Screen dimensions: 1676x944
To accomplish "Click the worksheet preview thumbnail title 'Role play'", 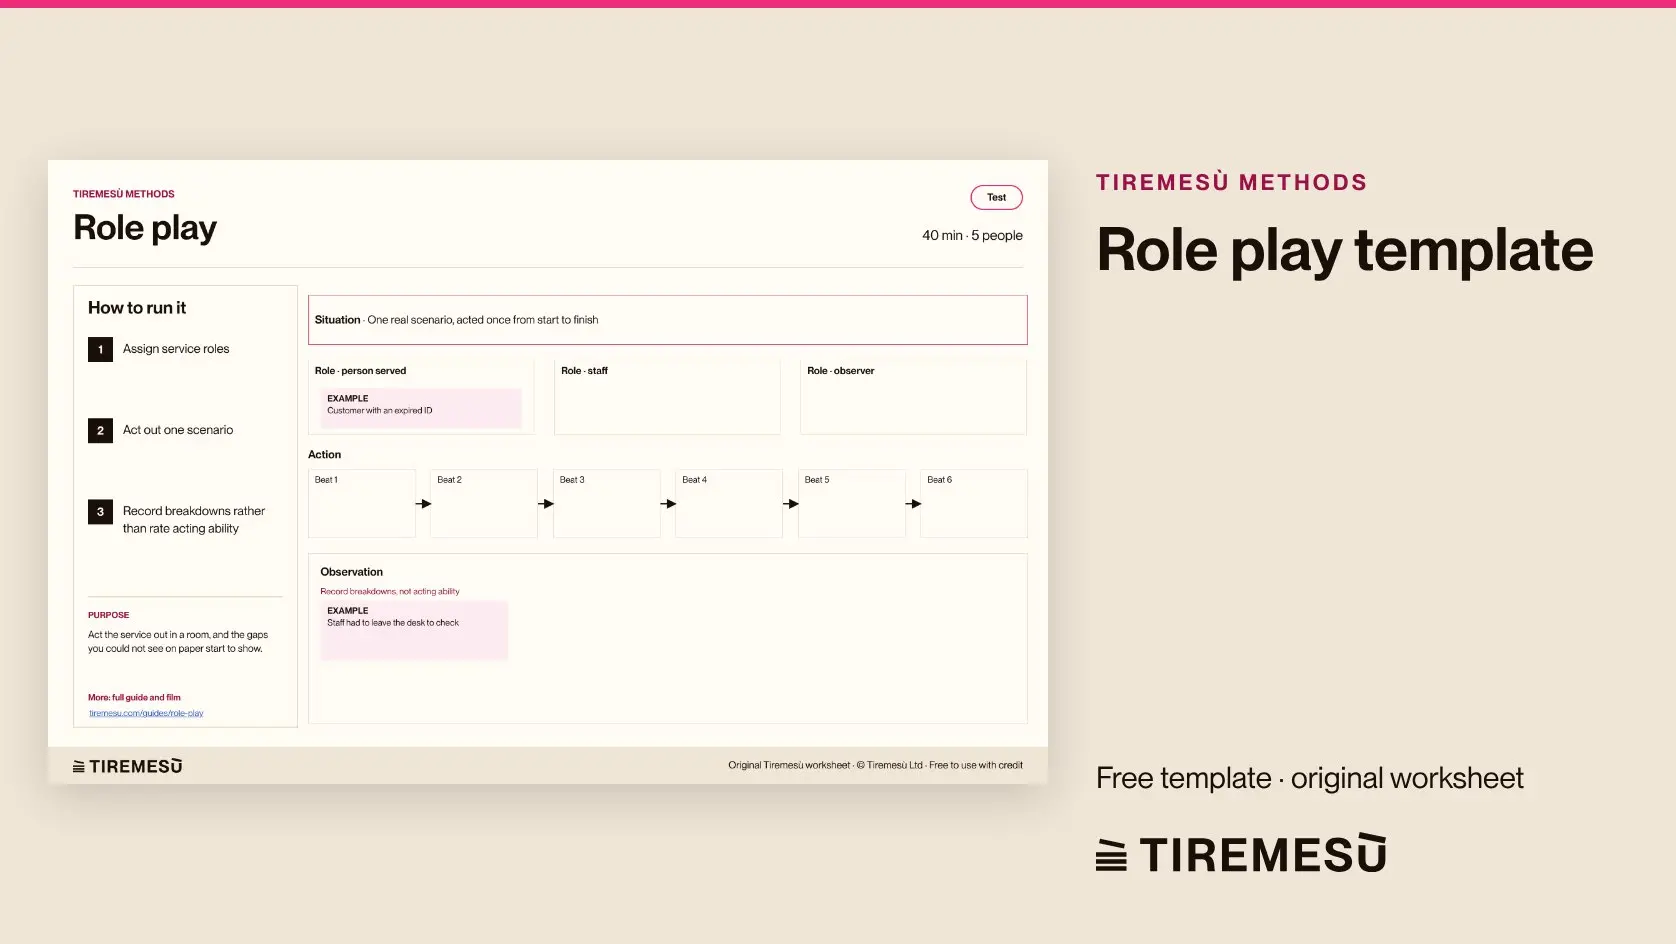I will tap(145, 228).
